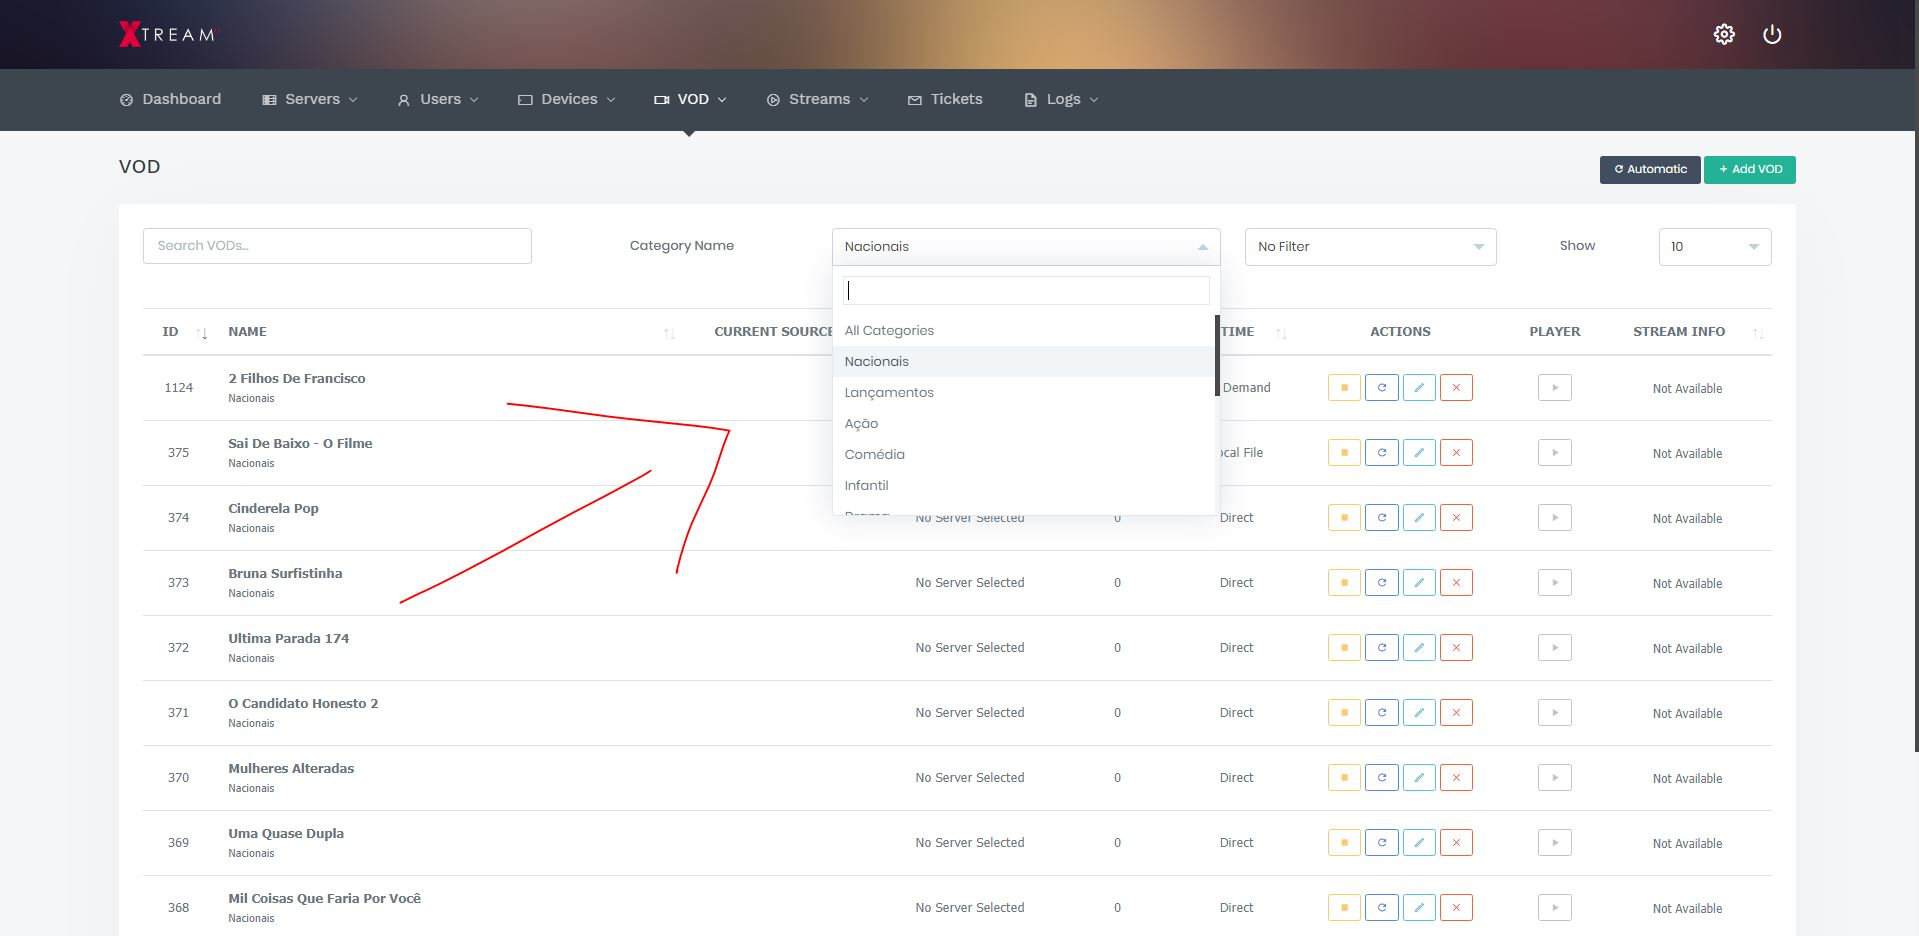The height and width of the screenshot is (936, 1919).
Task: Open the Tickets page
Action: coord(945,99)
